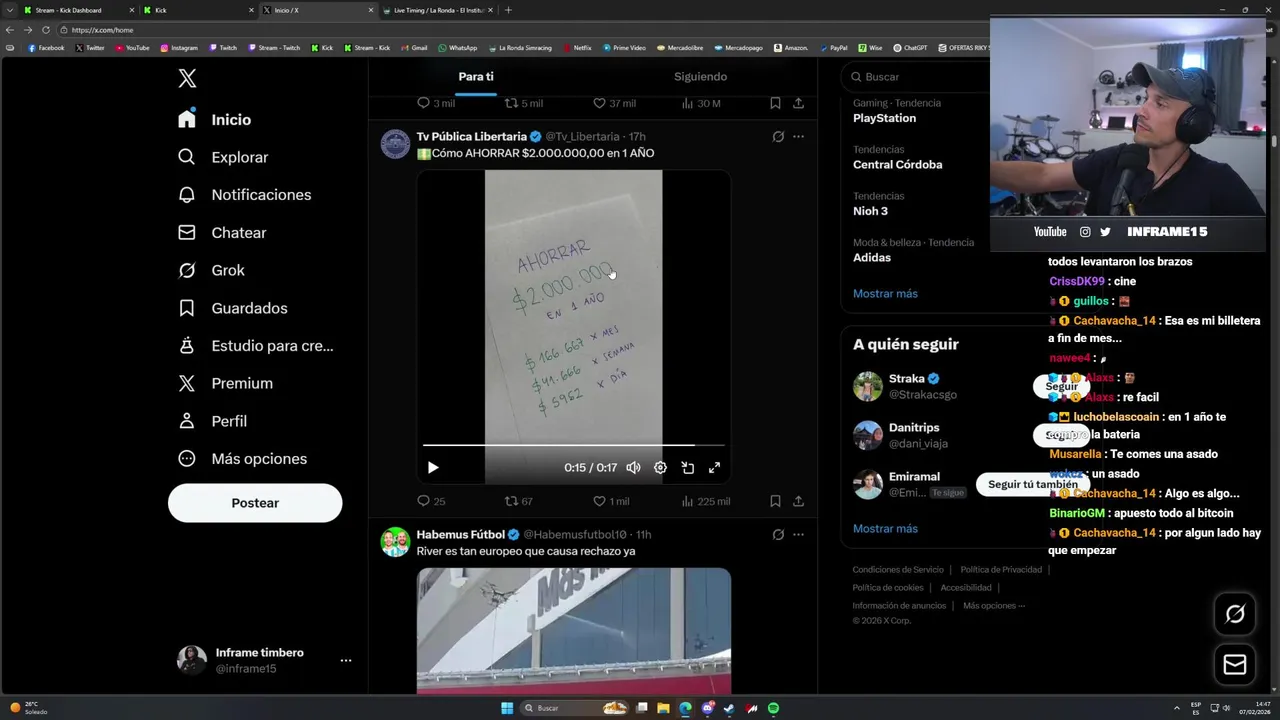The width and height of the screenshot is (1280, 720).
Task: Open Inicio home in sidebar
Action: 216,119
